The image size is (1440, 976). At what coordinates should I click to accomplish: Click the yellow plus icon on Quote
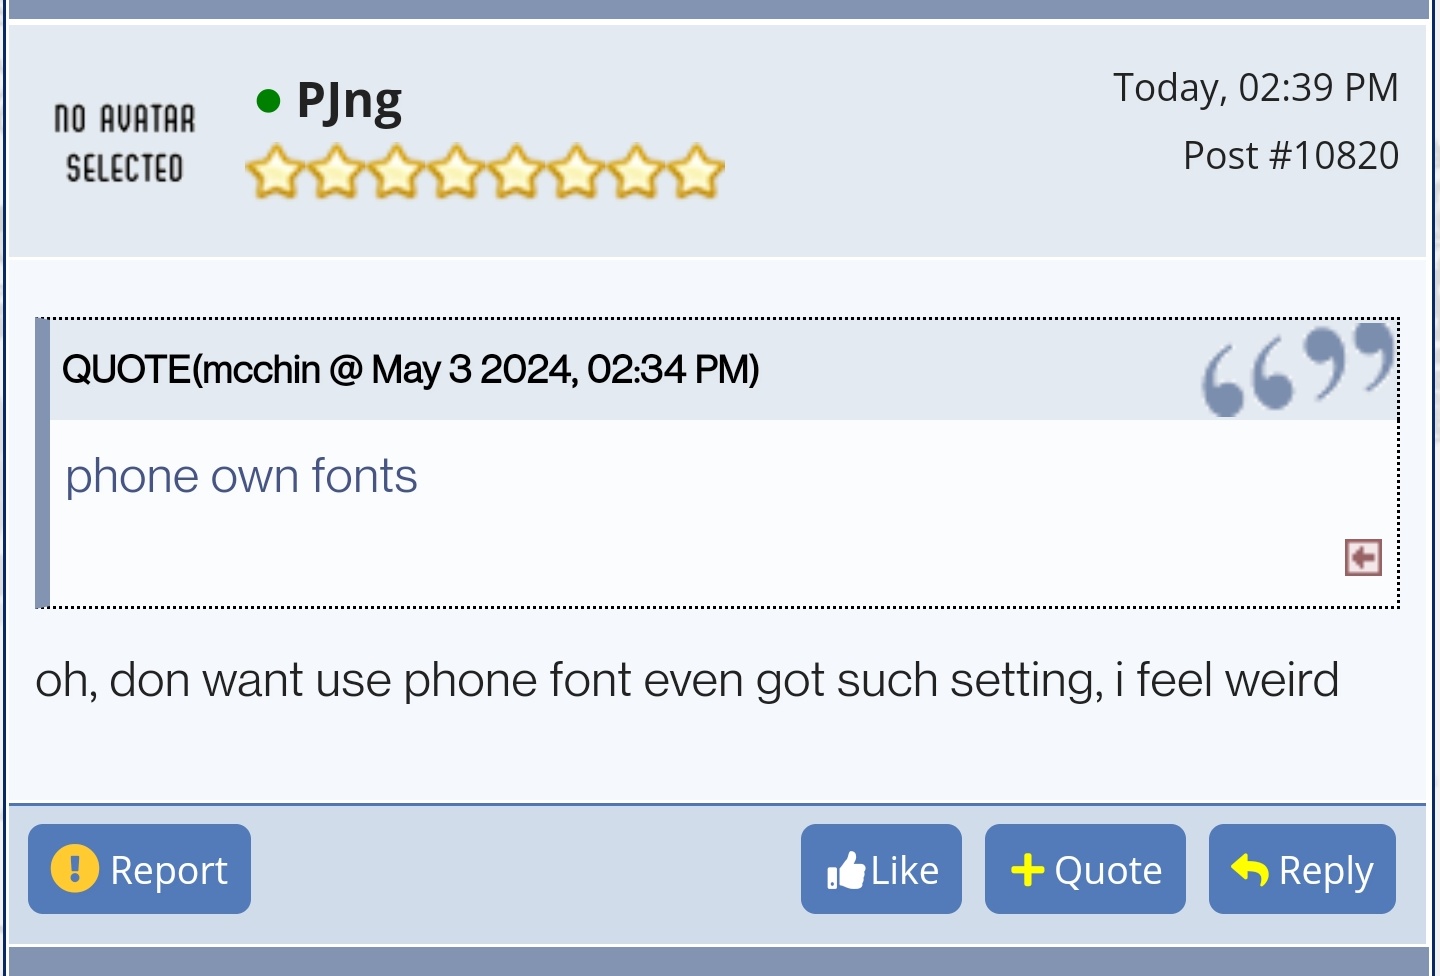click(1027, 870)
